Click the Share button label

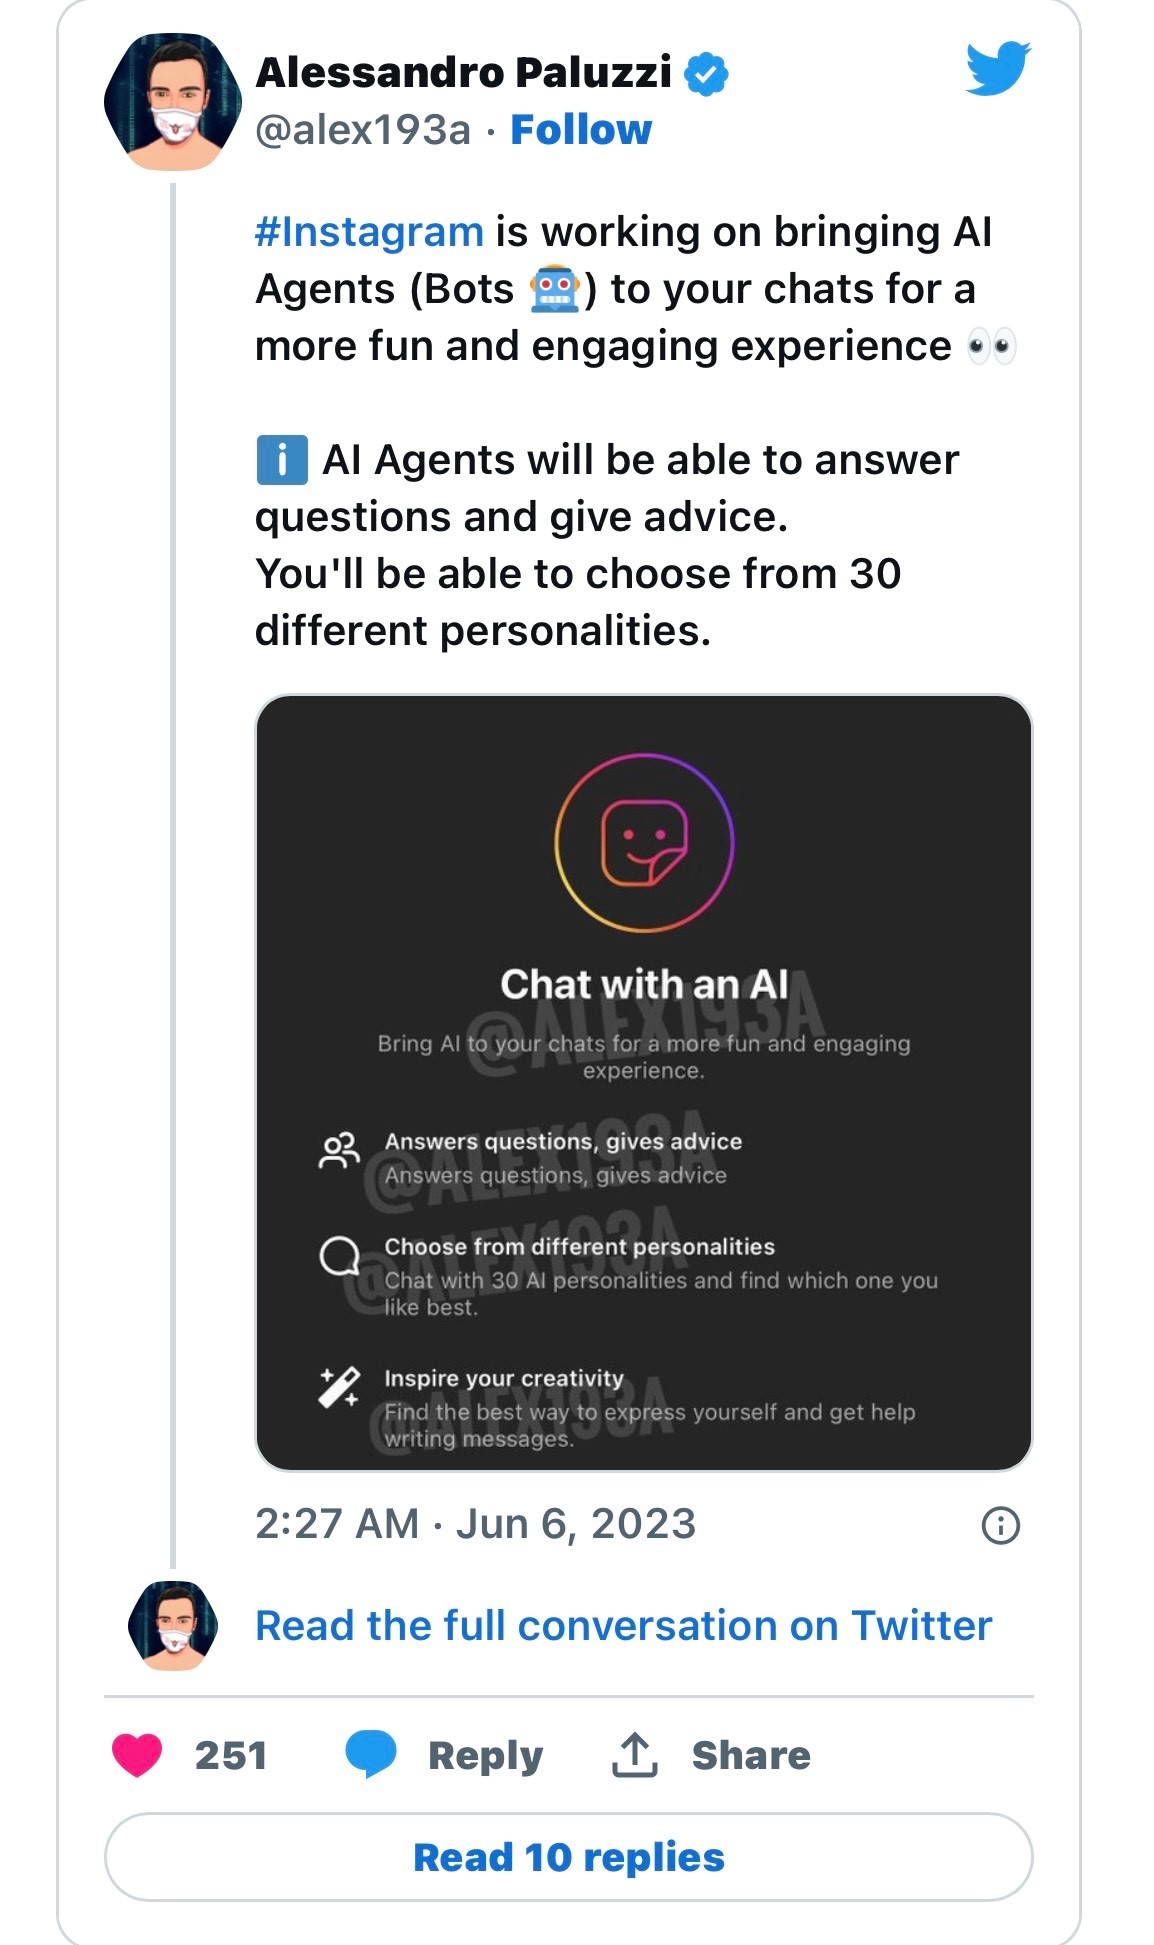click(x=750, y=1756)
